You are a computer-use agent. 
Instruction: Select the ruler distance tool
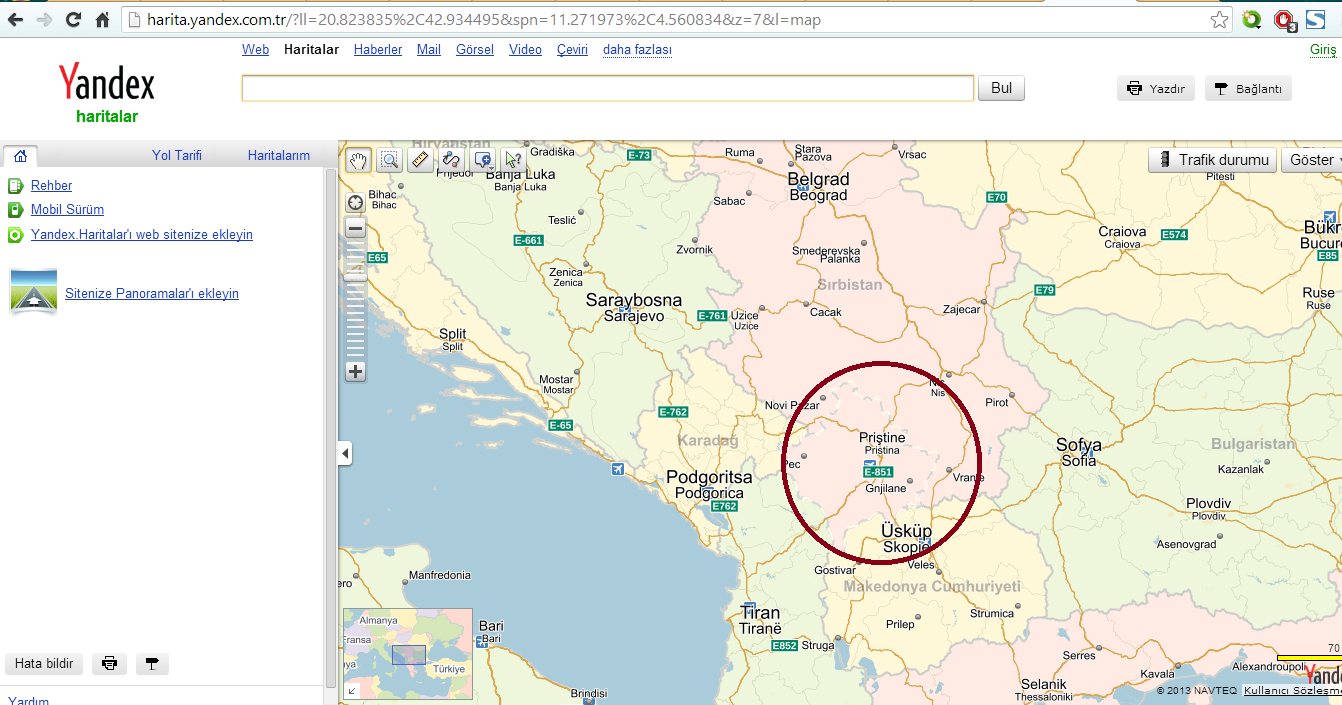[x=420, y=159]
